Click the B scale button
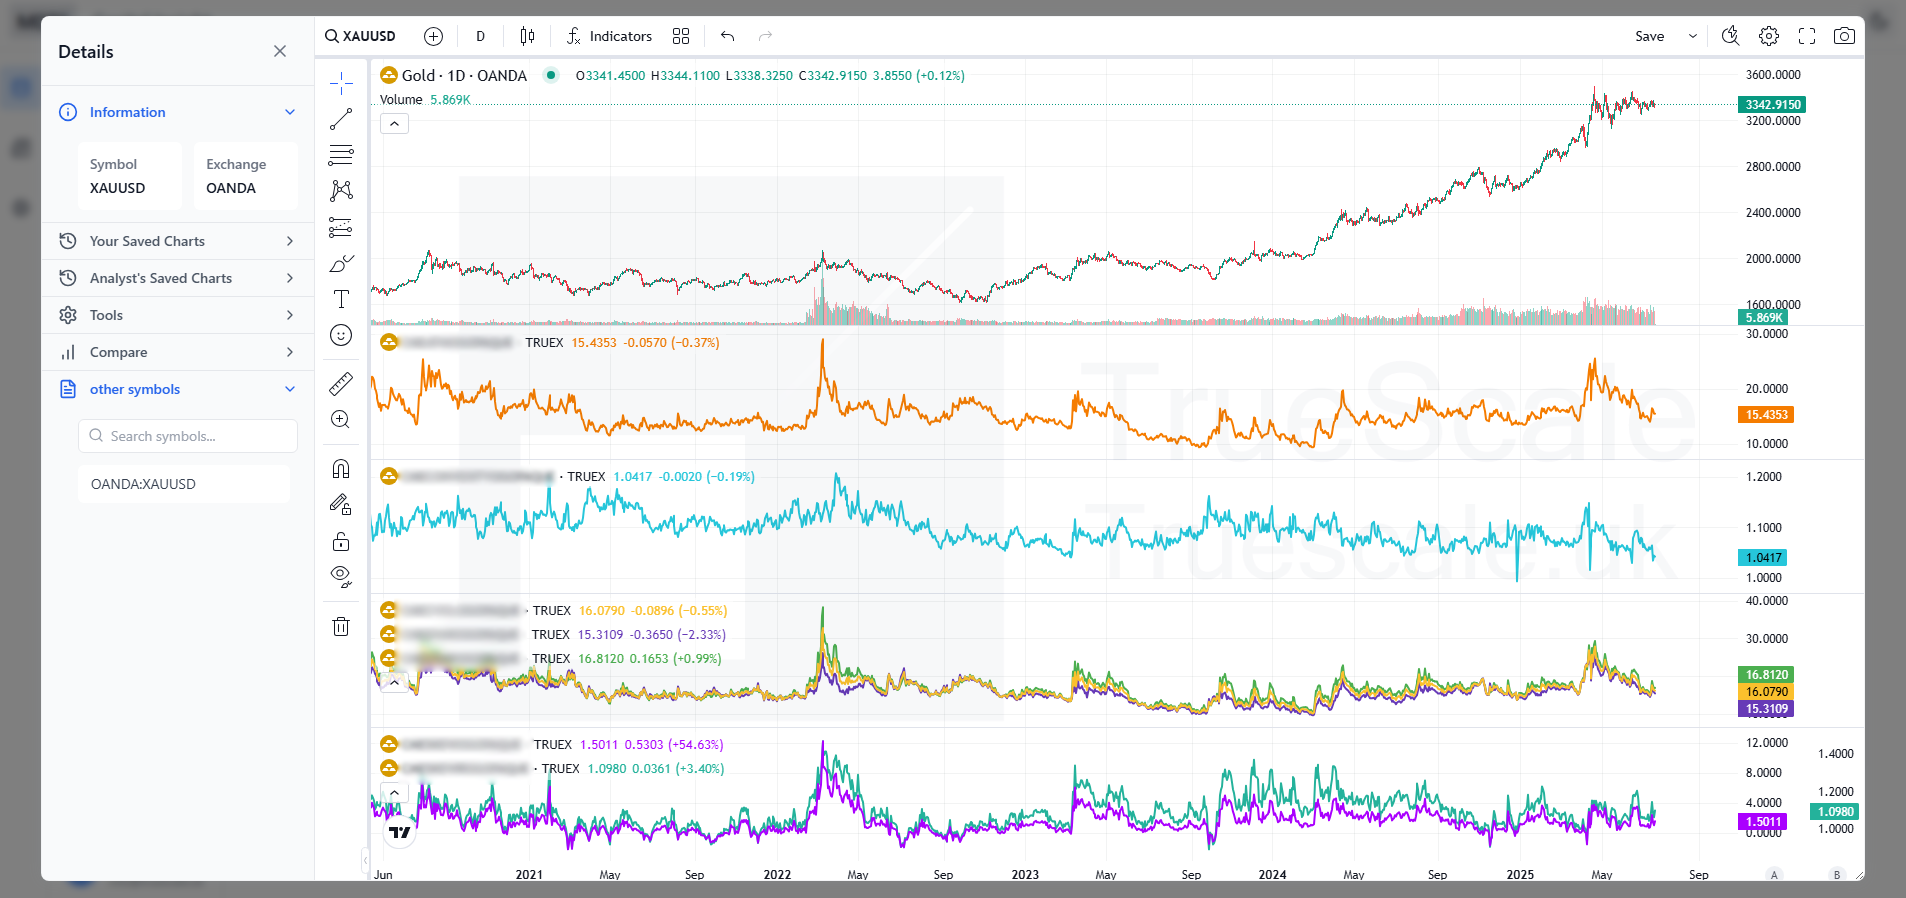Screen dimensions: 1906x898 pos(1837,875)
